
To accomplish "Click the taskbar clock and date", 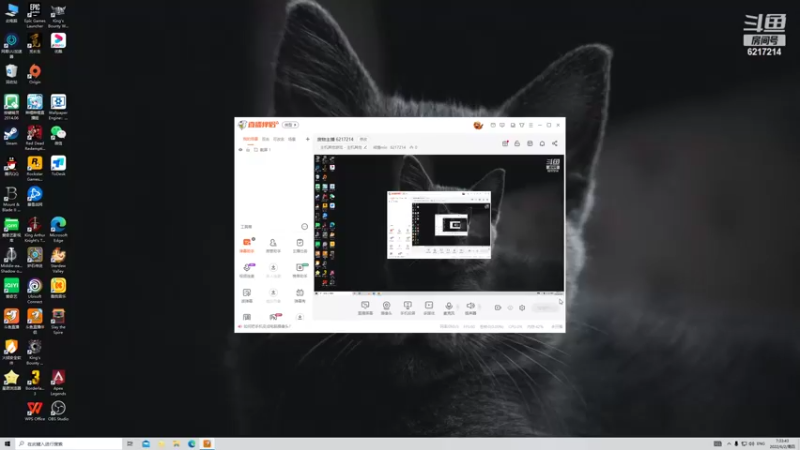I will [x=782, y=444].
